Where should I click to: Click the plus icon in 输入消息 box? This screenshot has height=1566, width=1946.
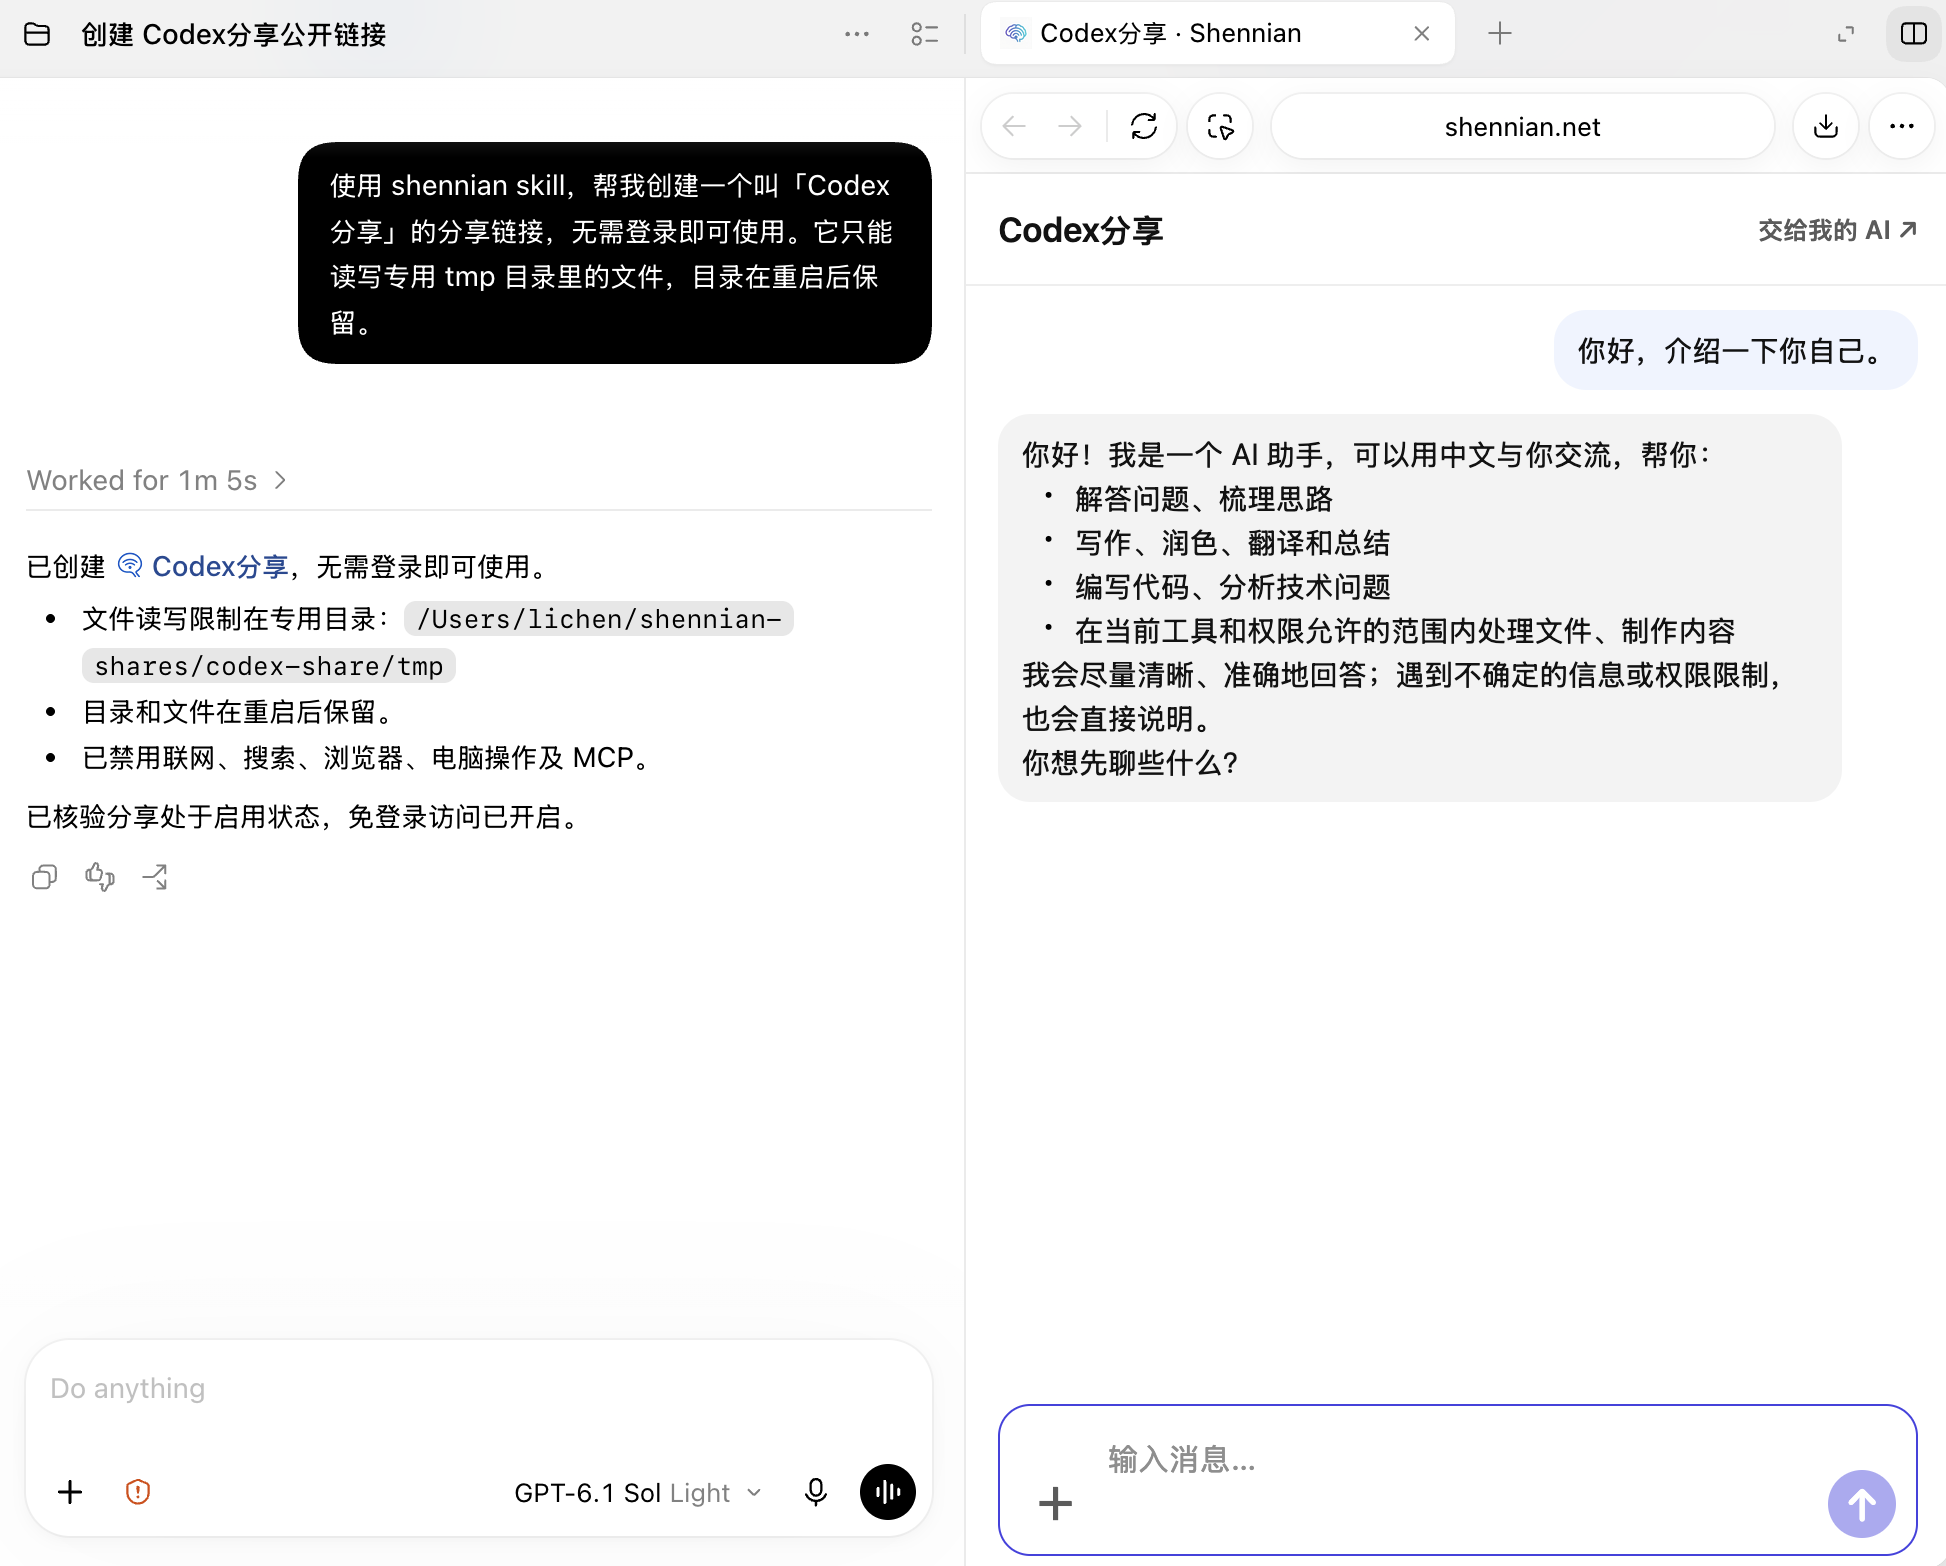(1055, 1504)
